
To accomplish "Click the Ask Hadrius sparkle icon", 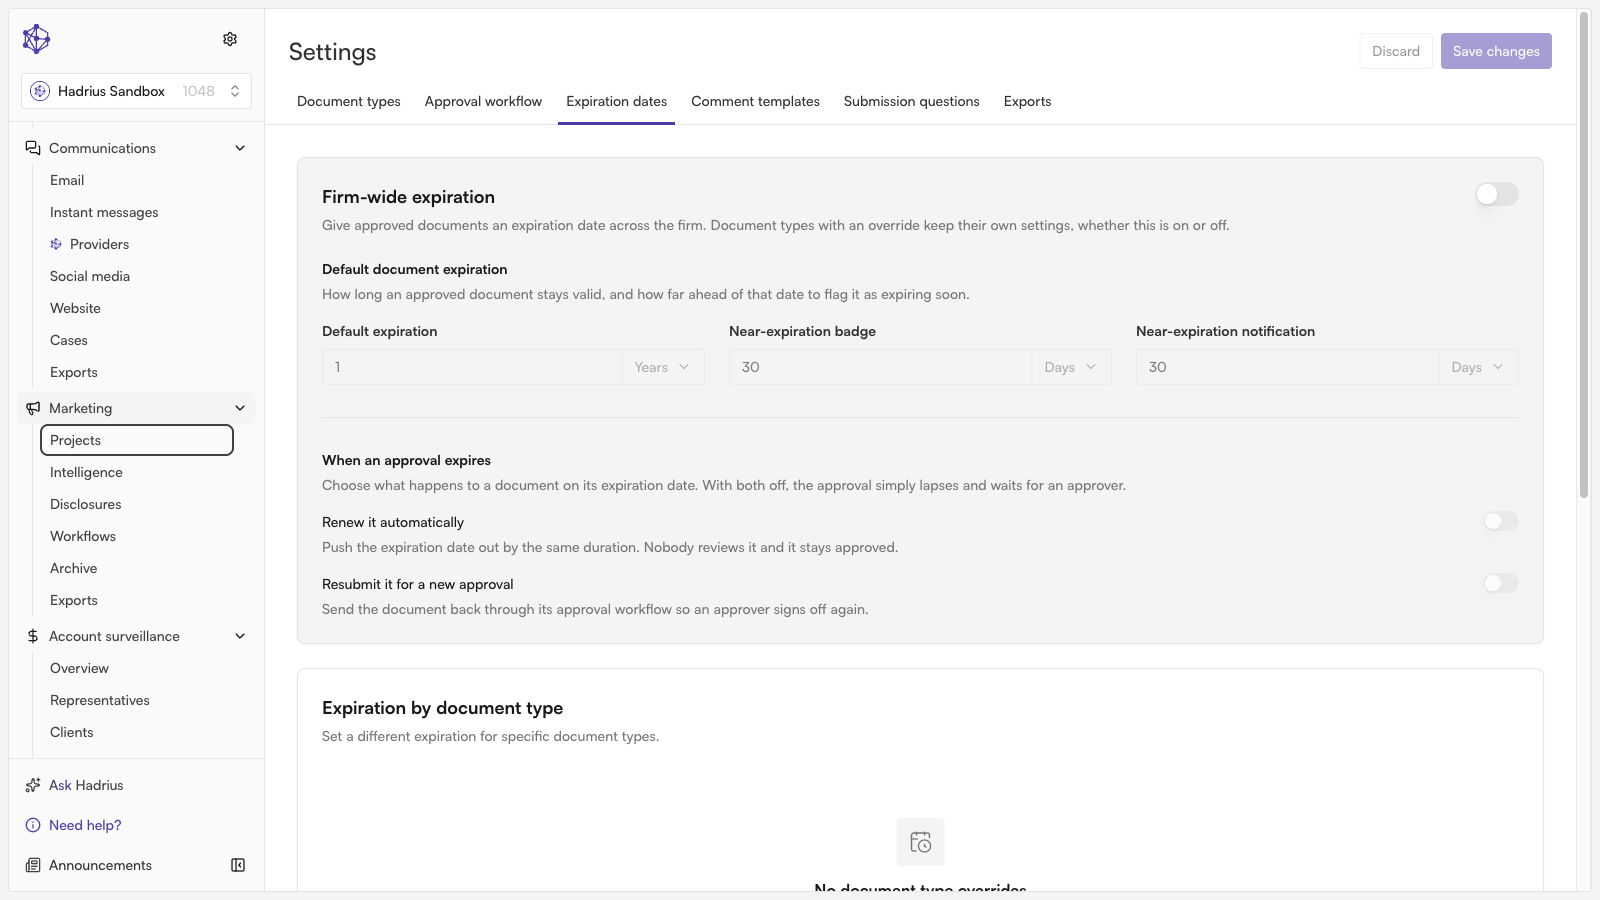I will 33,785.
